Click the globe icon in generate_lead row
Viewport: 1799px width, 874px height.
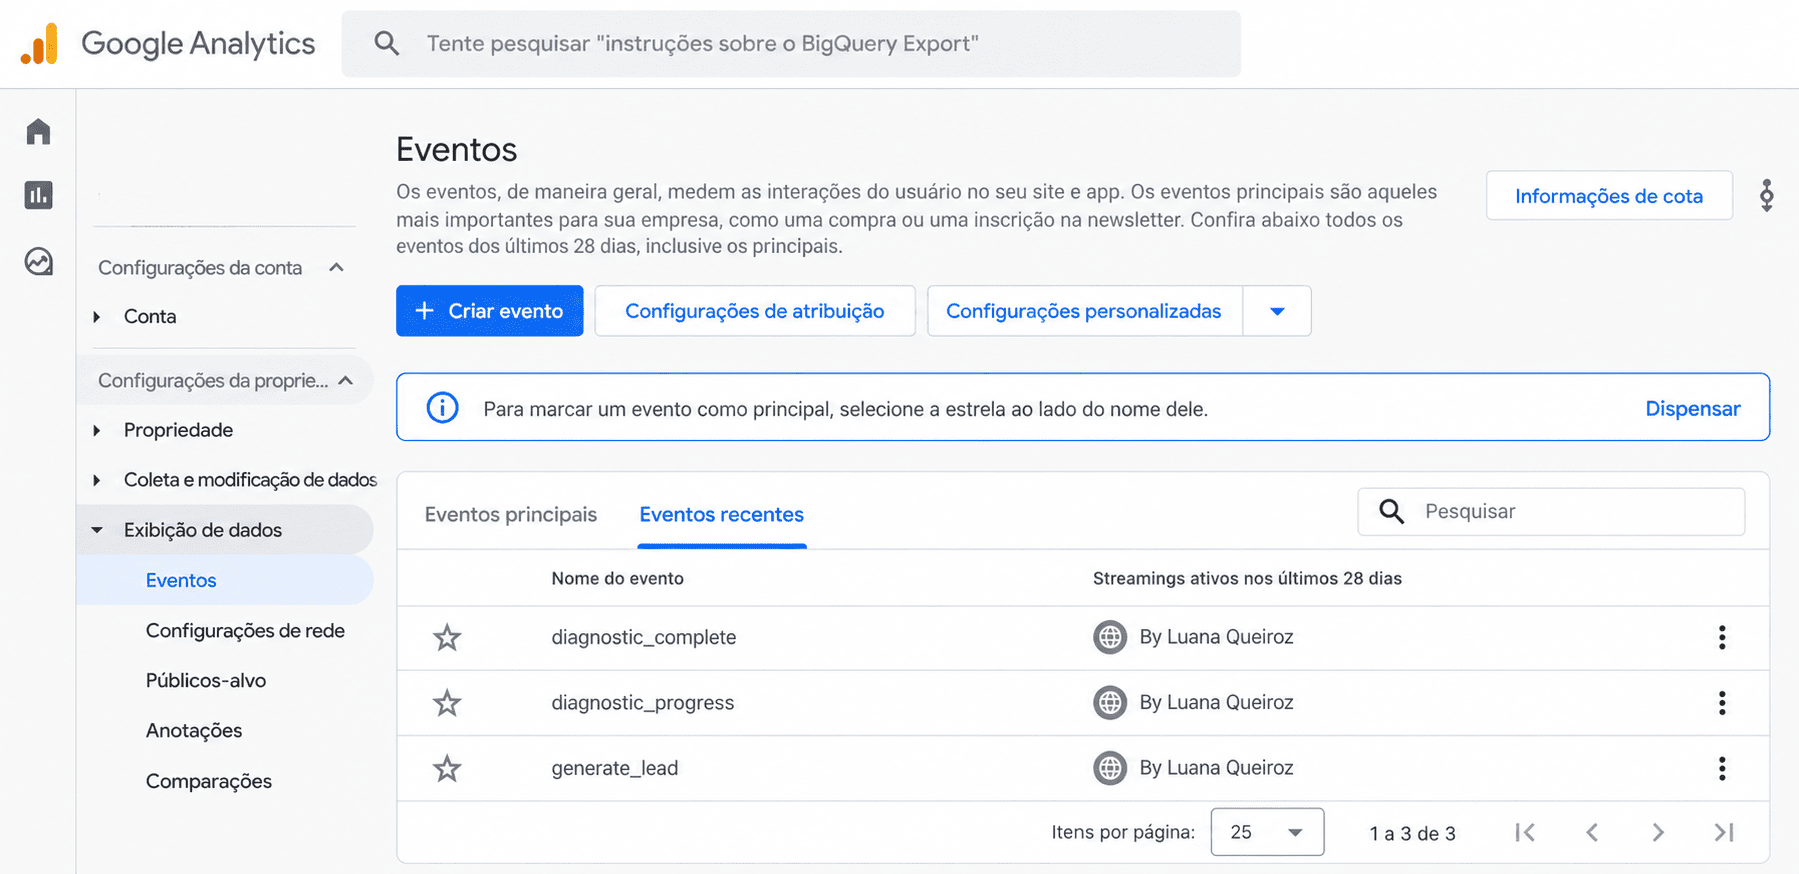click(1109, 768)
